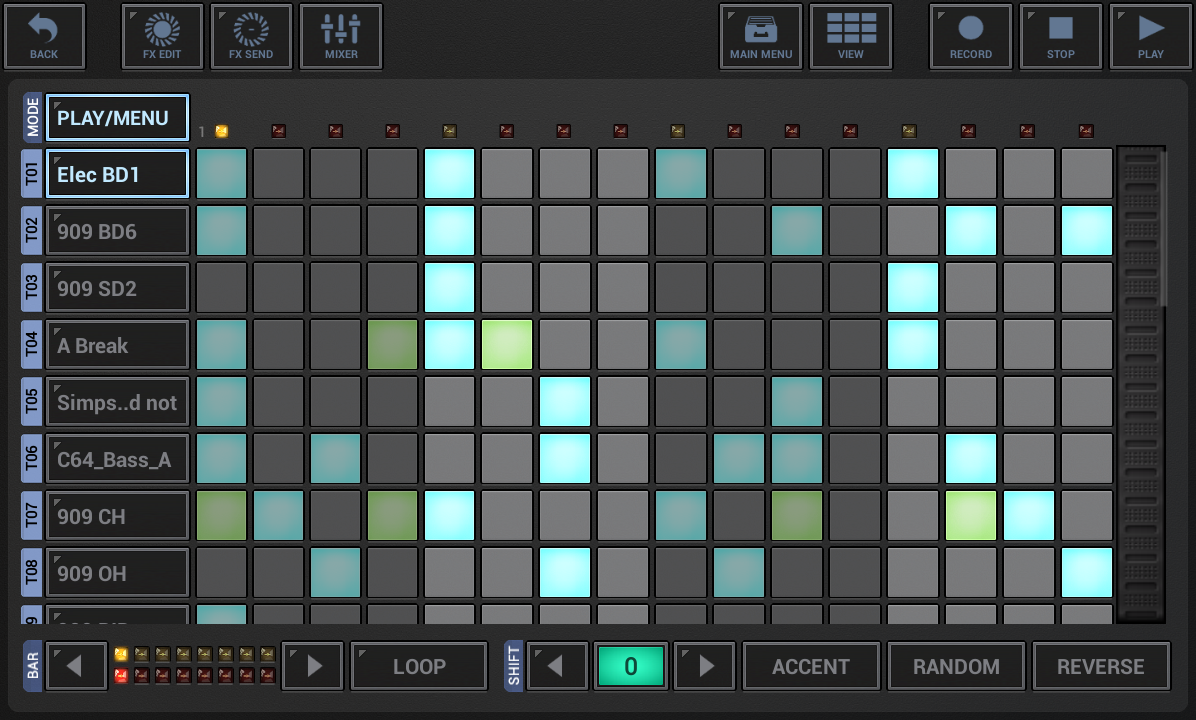The image size is (1196, 720).
Task: Expand the 909 SD2 track options
Action: 117,288
